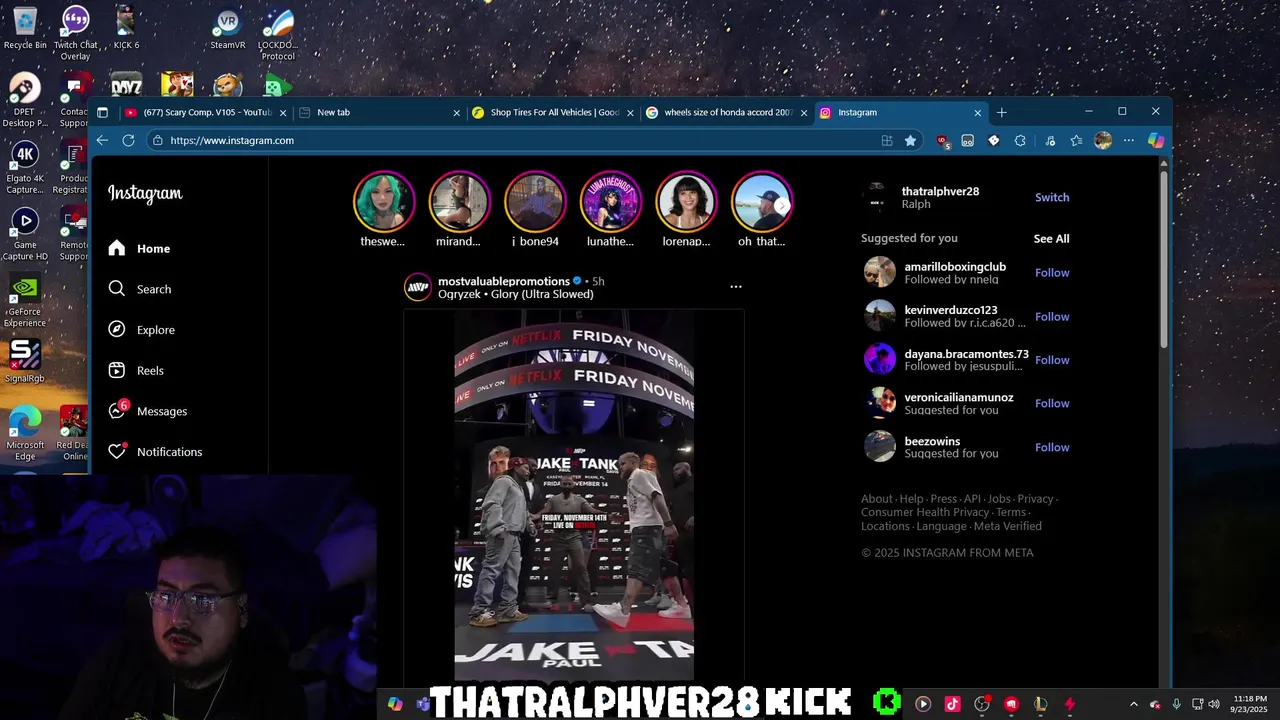Switch to YouTube Scary Comp tab
Viewport: 1280px width, 720px height.
point(206,112)
